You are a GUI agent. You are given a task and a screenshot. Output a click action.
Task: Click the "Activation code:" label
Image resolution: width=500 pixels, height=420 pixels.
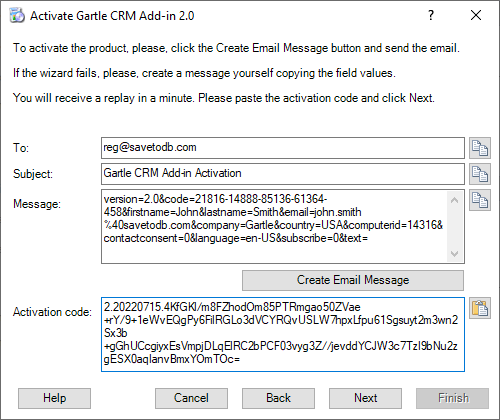[x=52, y=312]
